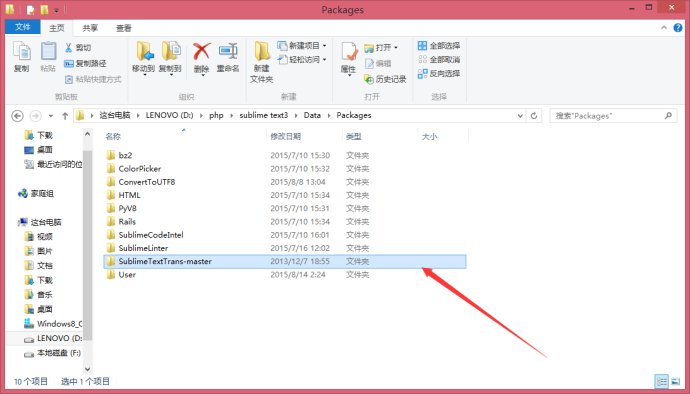The height and width of the screenshot is (394, 690).
Task: Click the php breadcrumb segment
Action: coord(216,115)
